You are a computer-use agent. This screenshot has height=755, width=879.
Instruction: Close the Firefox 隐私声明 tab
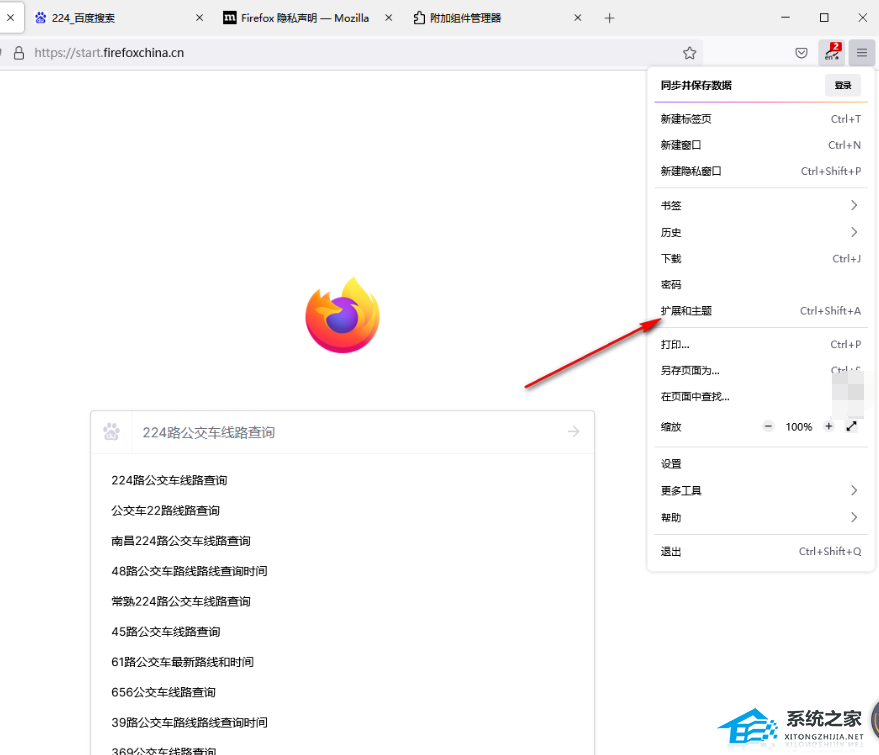(x=388, y=18)
